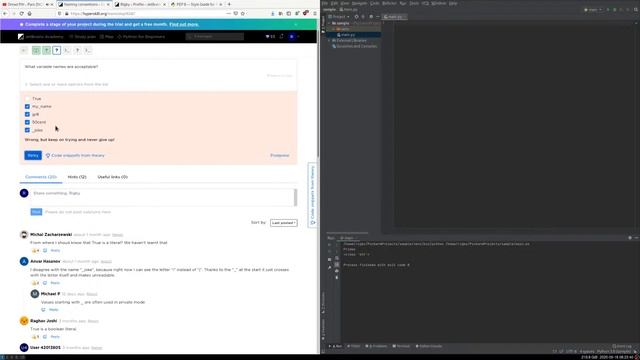Image resolution: width=640 pixels, height=360 pixels.
Task: Open the Study plan page
Action: [x=82, y=37]
